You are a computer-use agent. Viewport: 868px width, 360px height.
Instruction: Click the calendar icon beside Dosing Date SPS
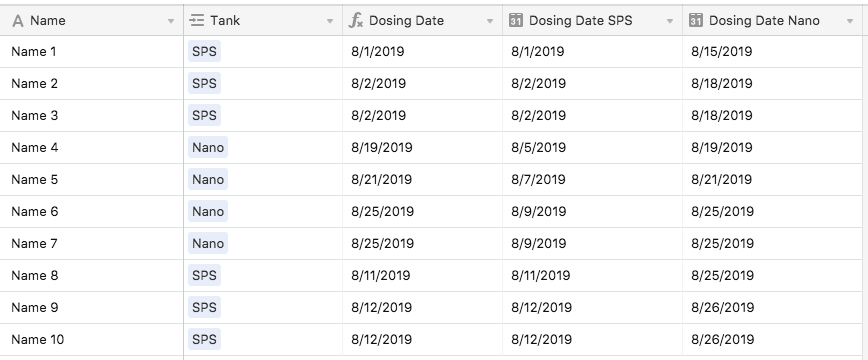coord(515,21)
